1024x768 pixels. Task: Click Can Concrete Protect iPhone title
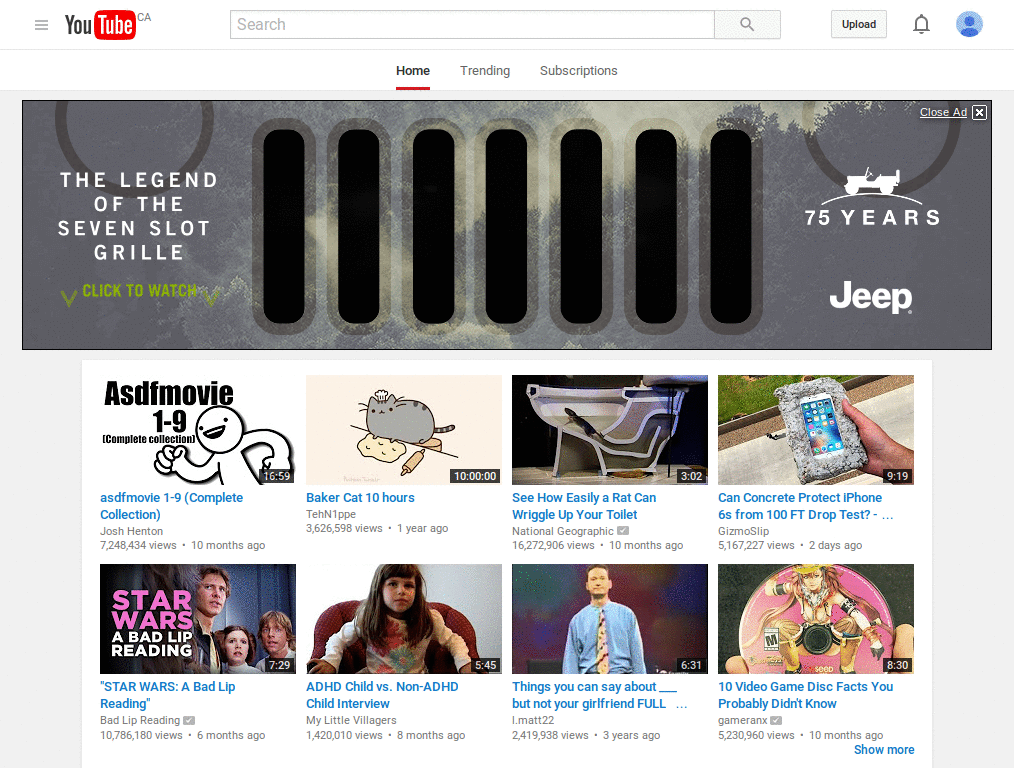coord(805,506)
